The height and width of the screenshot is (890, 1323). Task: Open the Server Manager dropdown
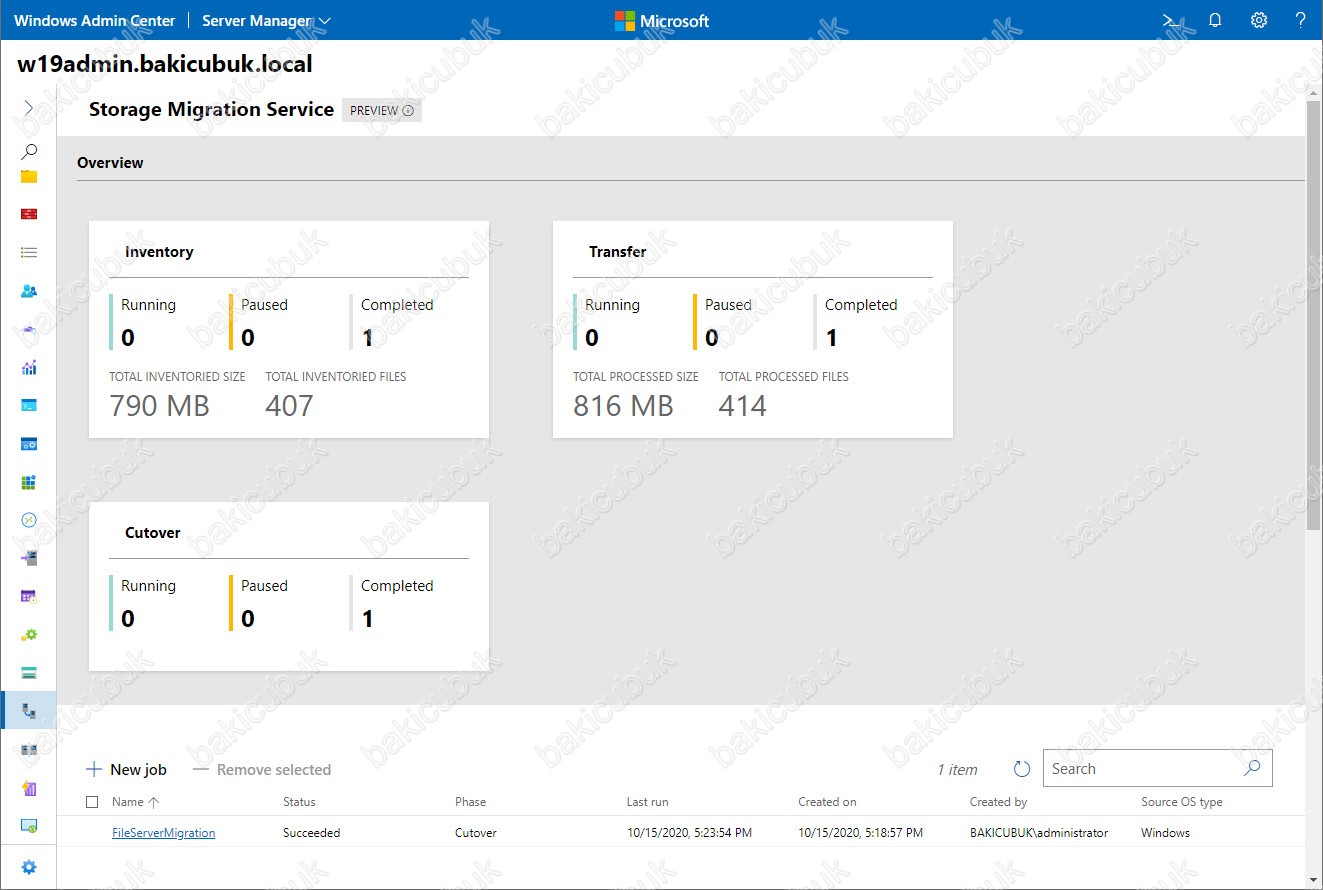click(x=266, y=20)
